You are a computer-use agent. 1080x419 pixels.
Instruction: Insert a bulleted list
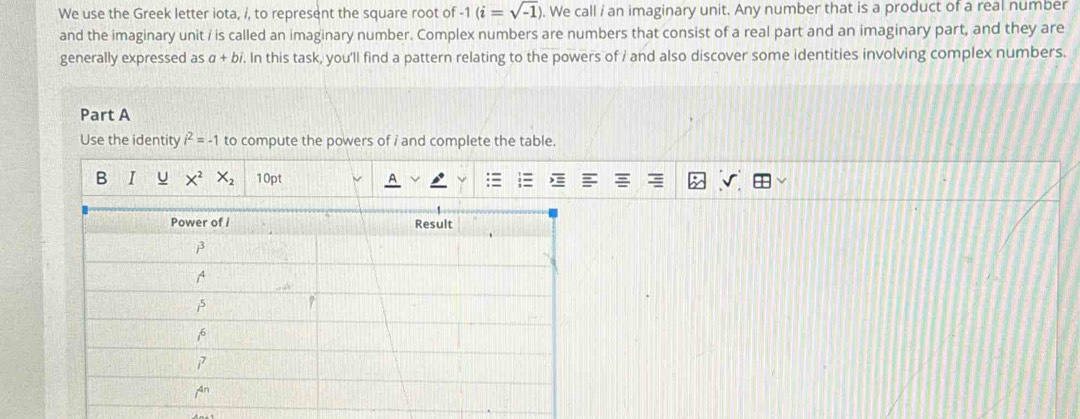pyautogui.click(x=493, y=181)
